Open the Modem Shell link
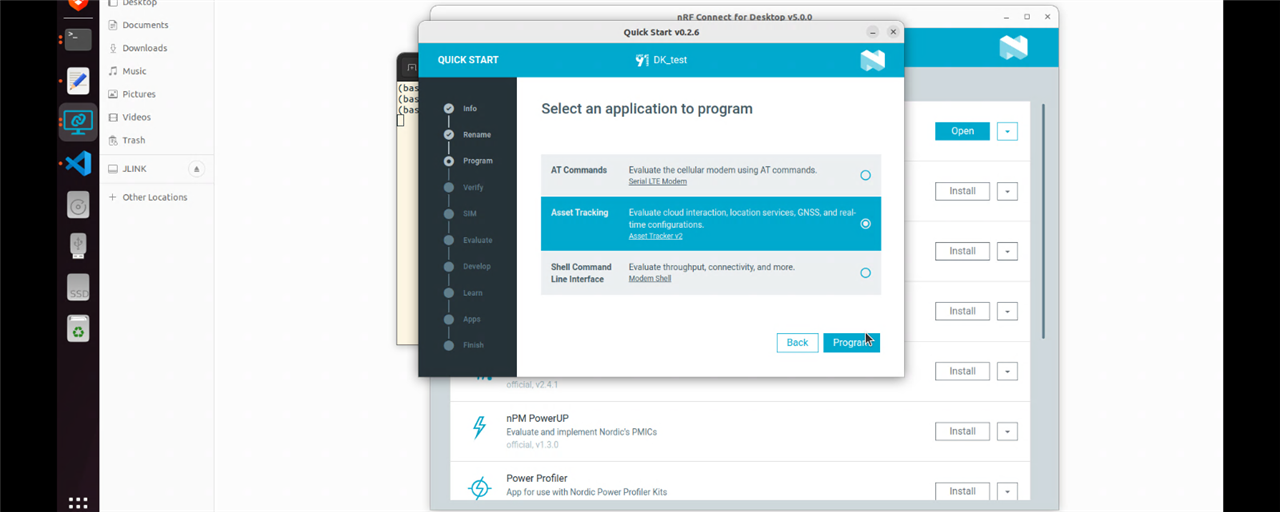1280x512 pixels. pos(650,279)
